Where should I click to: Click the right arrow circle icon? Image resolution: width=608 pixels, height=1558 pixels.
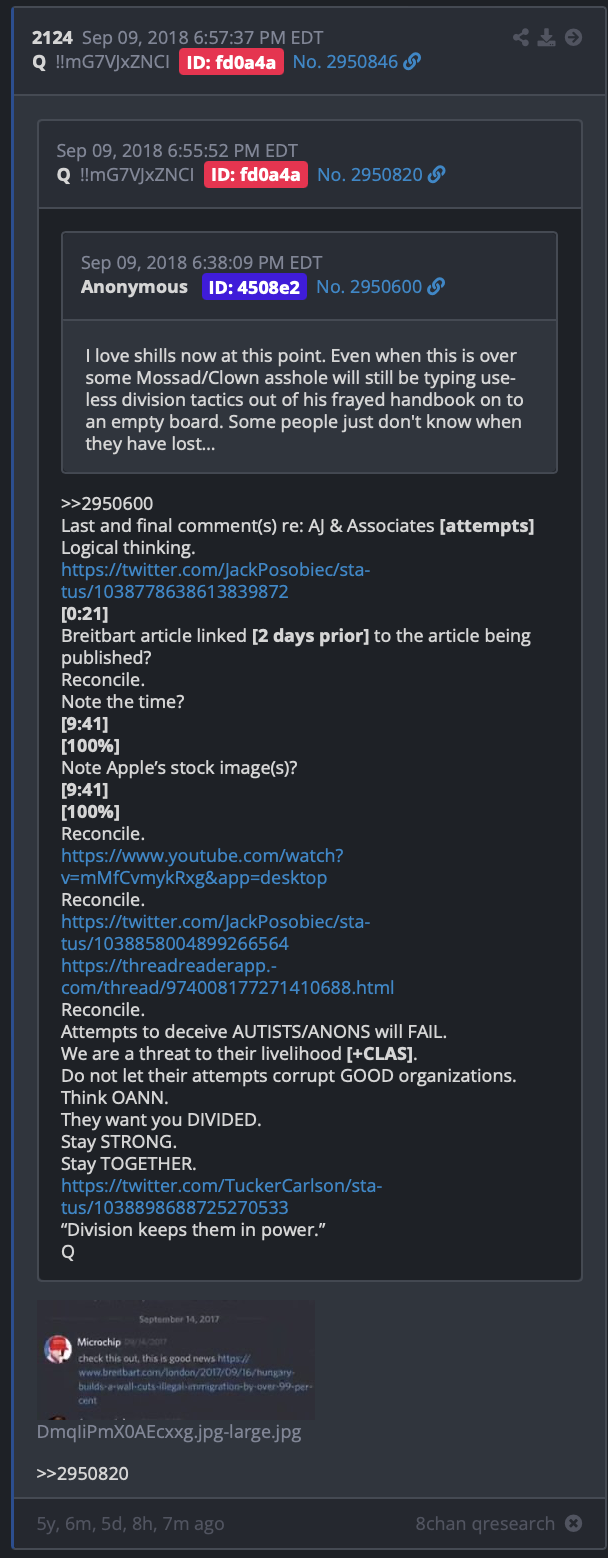tap(573, 38)
